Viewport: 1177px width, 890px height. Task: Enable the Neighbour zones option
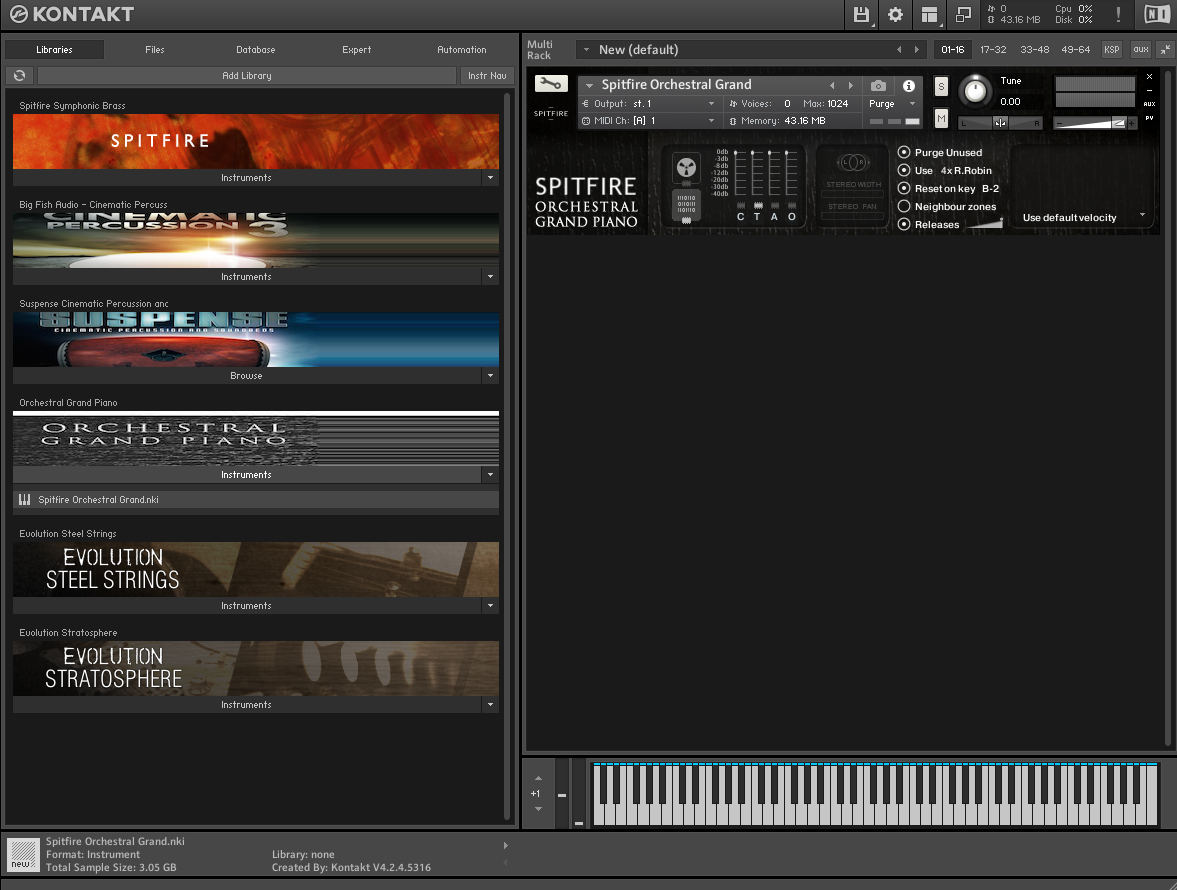(904, 206)
